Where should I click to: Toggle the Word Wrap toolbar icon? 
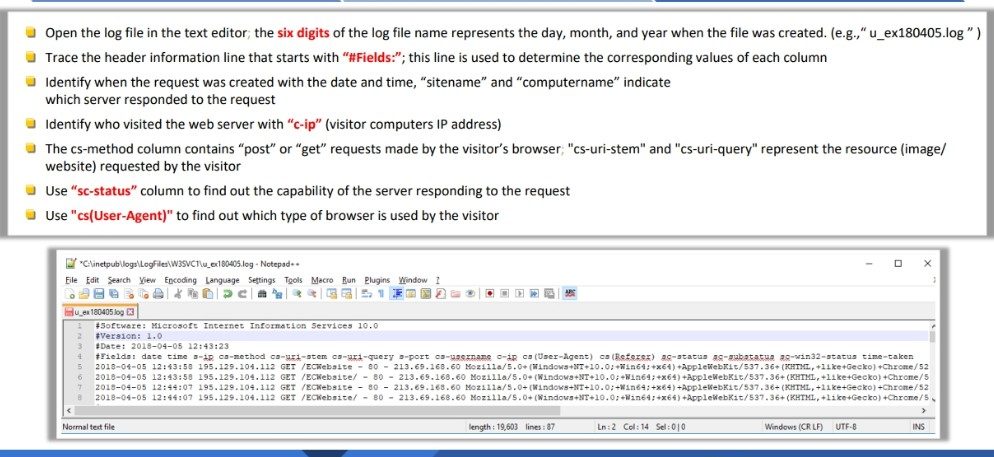(x=366, y=293)
